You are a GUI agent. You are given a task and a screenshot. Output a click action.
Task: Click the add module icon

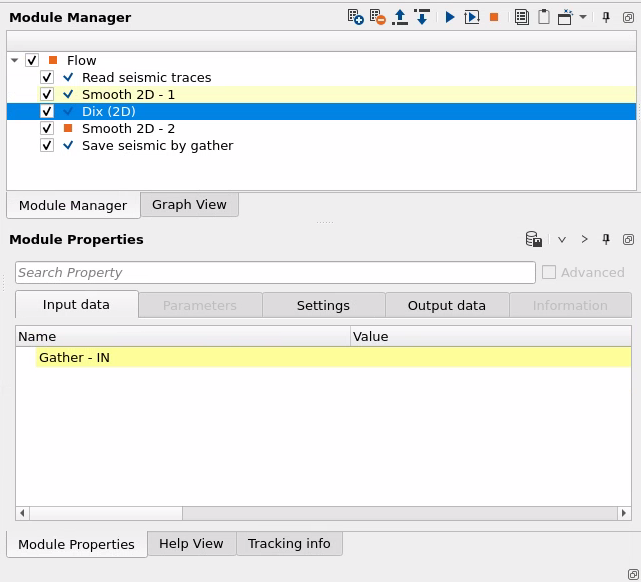[356, 17]
